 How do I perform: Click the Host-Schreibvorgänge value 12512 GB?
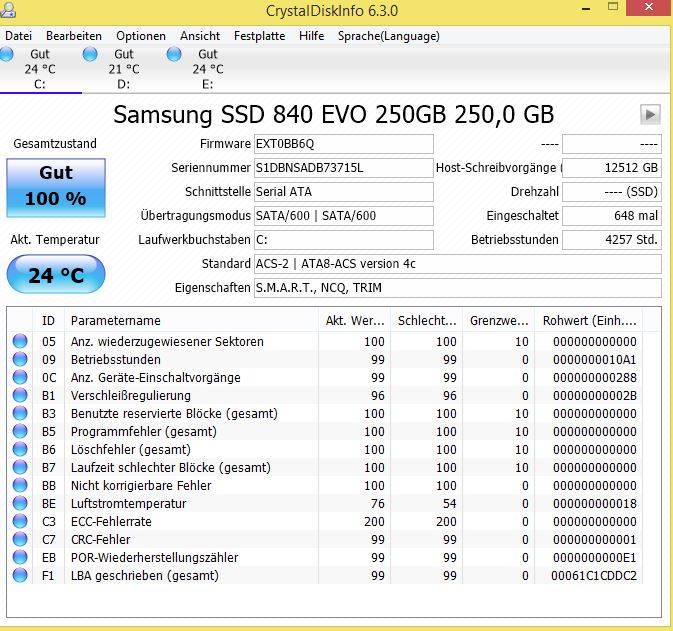[612, 168]
